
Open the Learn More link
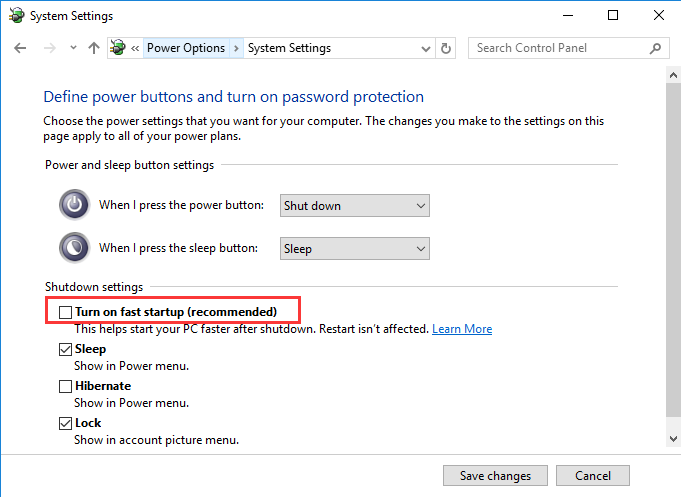[462, 329]
